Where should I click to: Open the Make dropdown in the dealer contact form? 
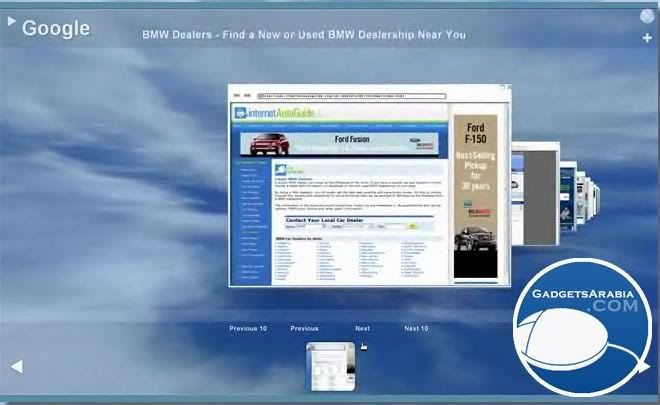311,226
